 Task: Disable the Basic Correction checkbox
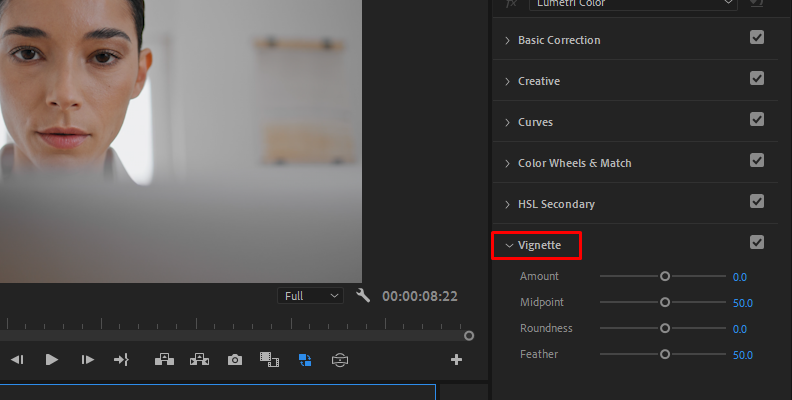tap(757, 37)
